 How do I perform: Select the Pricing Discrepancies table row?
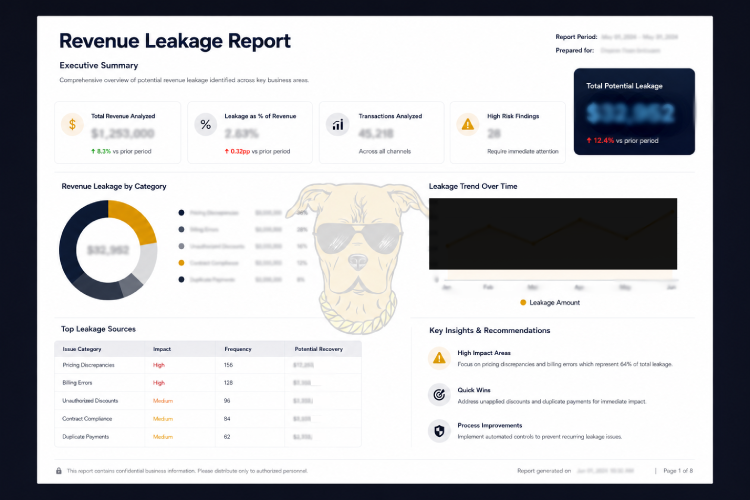click(x=208, y=365)
